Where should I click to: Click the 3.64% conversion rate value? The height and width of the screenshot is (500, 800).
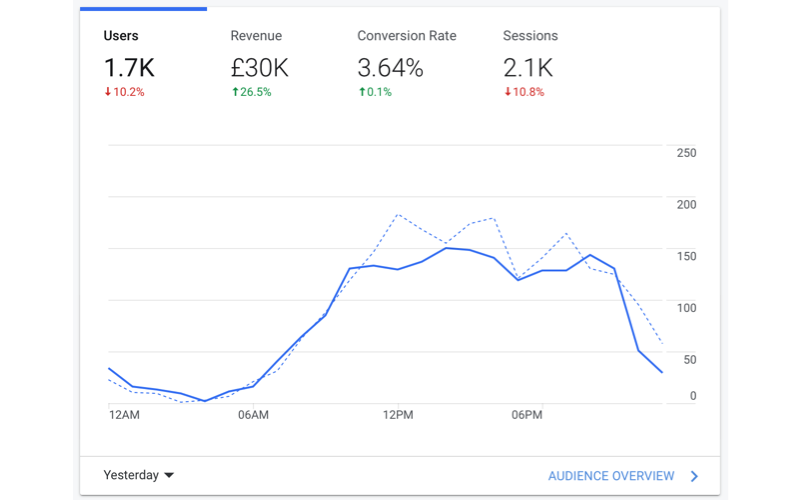[390, 68]
